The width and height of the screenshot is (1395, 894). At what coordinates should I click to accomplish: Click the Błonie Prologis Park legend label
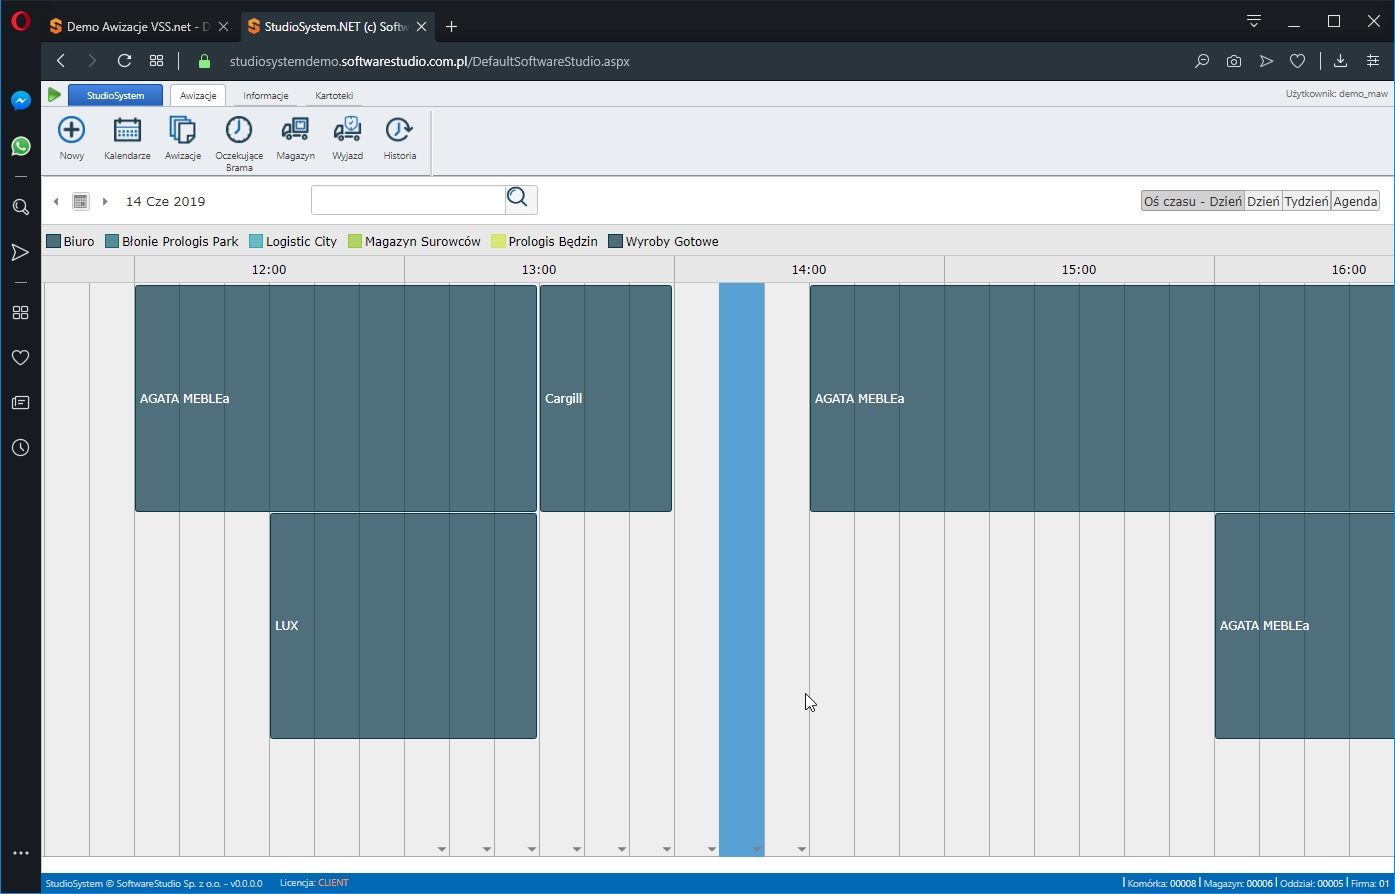(180, 241)
